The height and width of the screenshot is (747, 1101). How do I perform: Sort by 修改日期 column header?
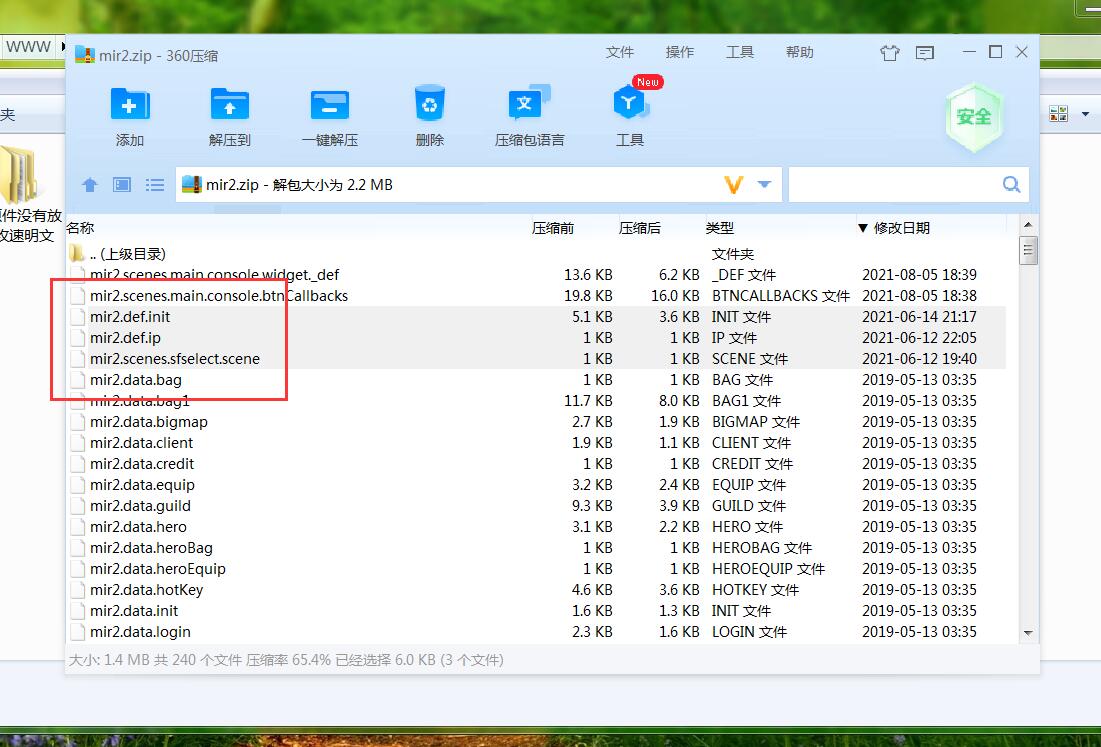click(901, 228)
